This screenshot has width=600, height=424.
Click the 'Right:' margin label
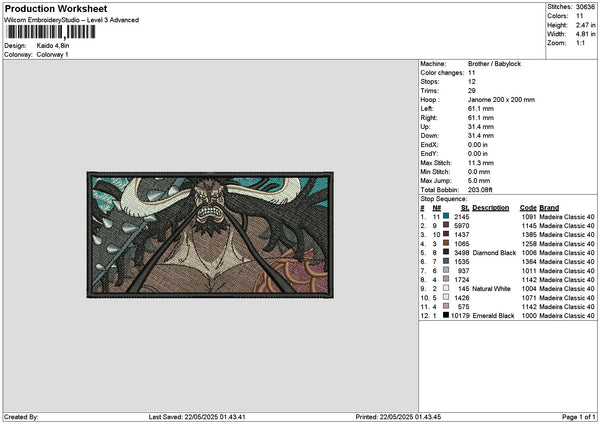428,118
